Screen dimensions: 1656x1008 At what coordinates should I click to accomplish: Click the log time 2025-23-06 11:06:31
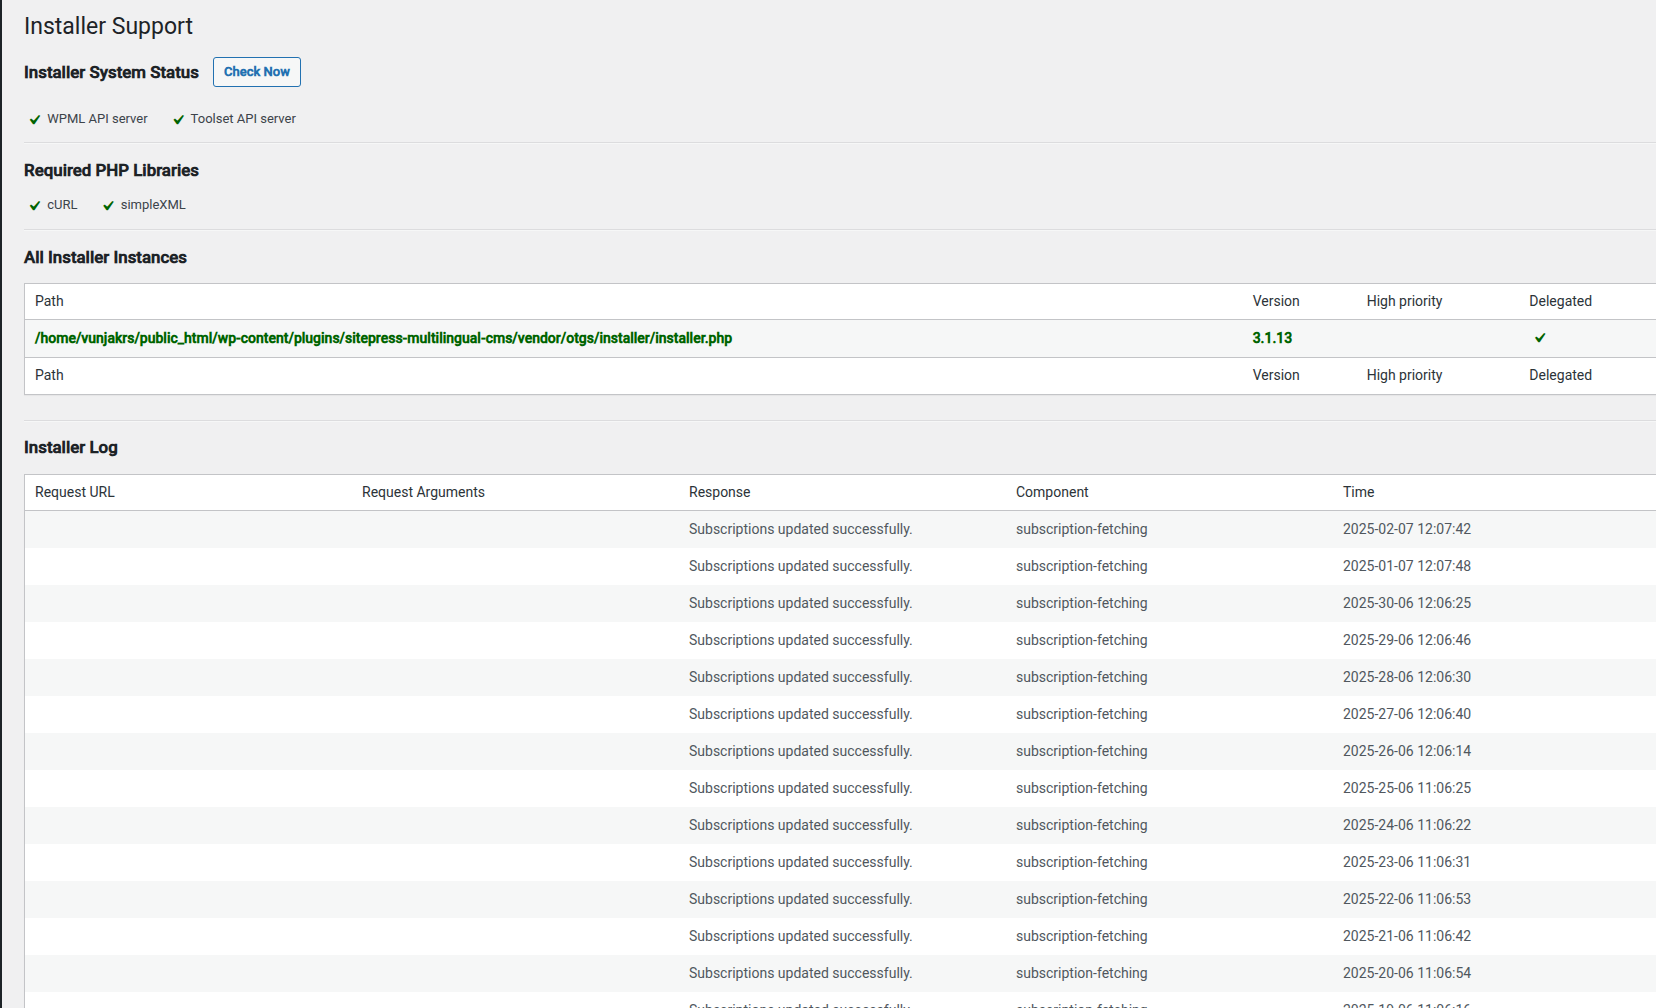[x=1407, y=862]
